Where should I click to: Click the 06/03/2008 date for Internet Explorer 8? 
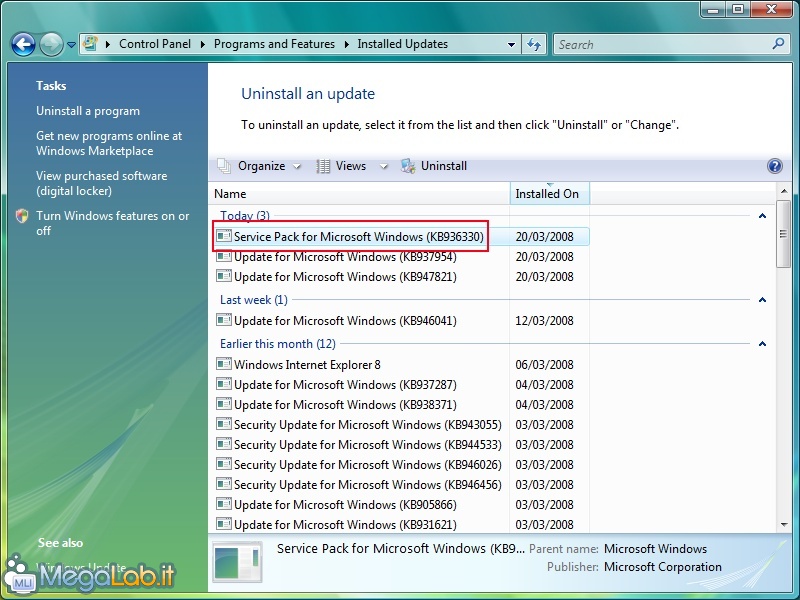pos(544,364)
